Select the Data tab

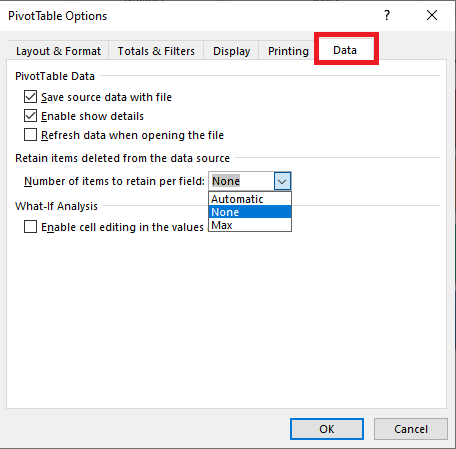click(345, 50)
